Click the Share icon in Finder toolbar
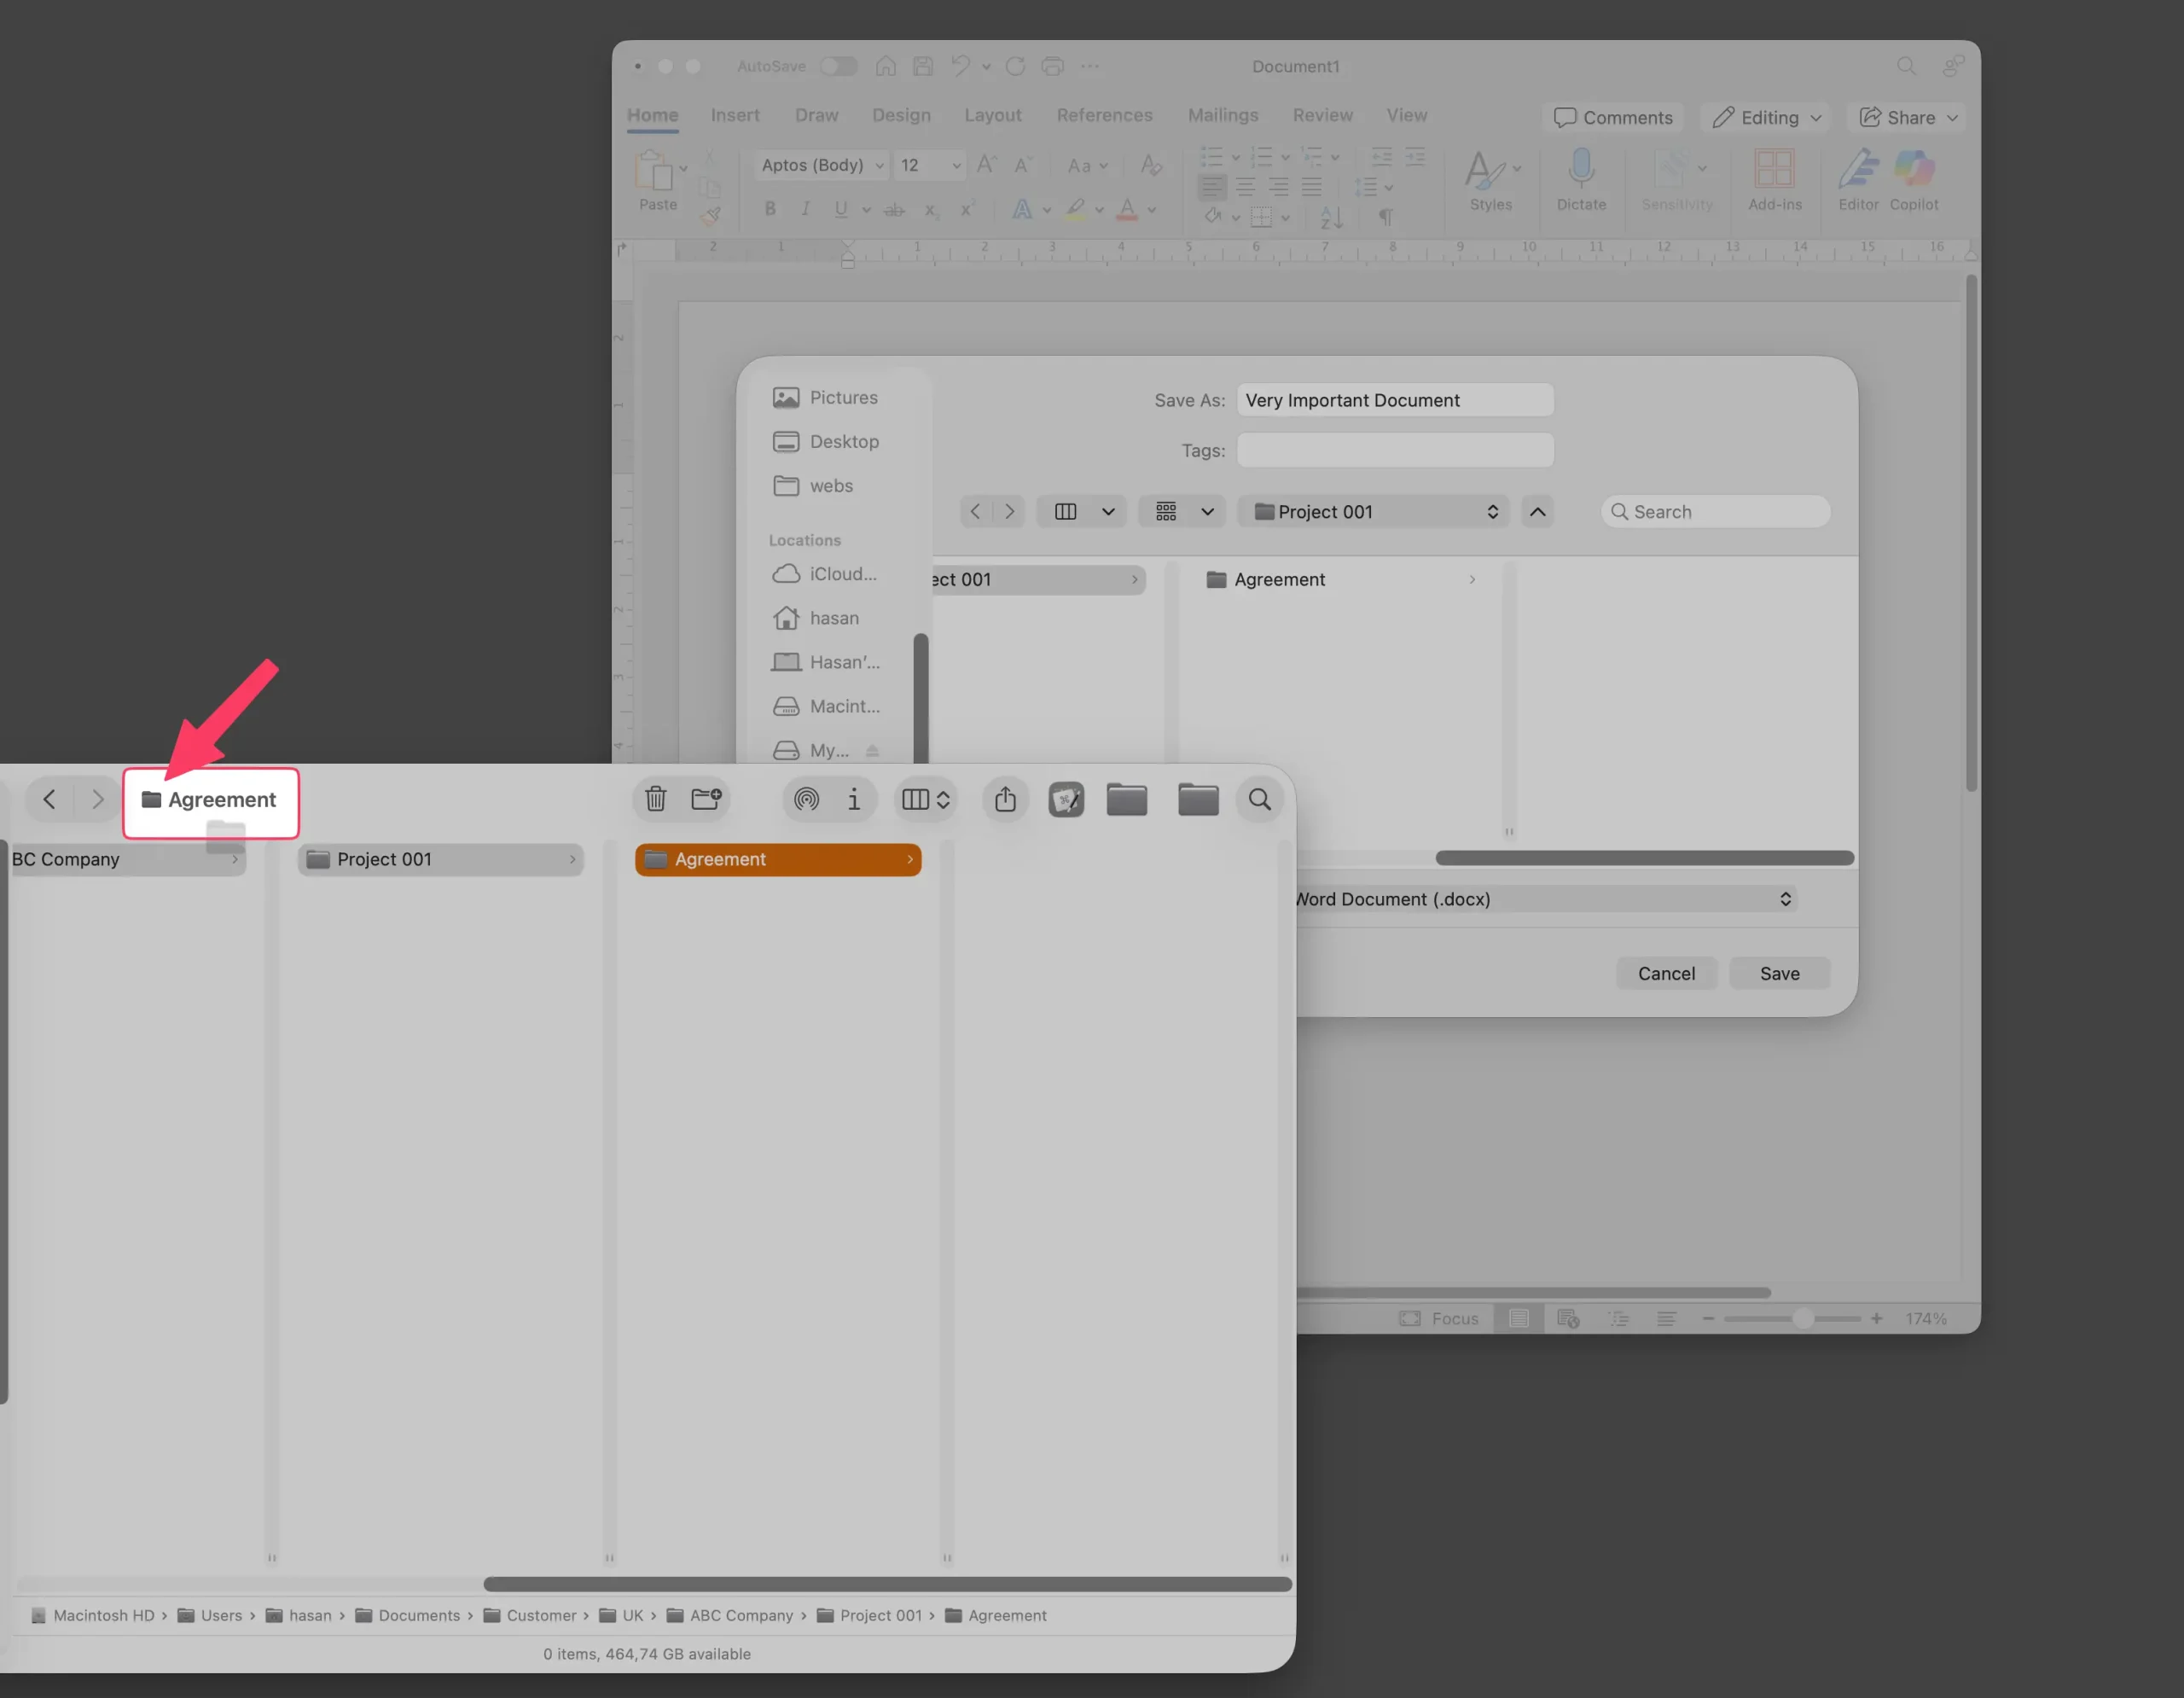This screenshot has width=2184, height=1698. tap(1005, 799)
